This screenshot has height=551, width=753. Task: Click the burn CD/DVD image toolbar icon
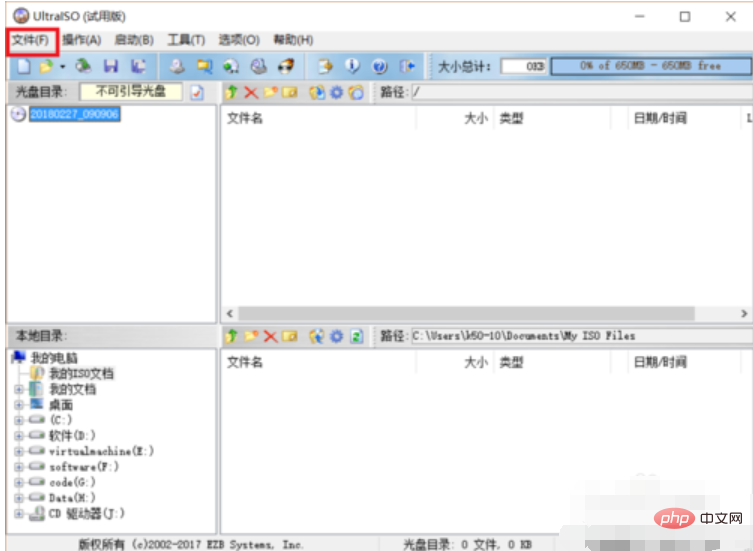click(x=259, y=66)
